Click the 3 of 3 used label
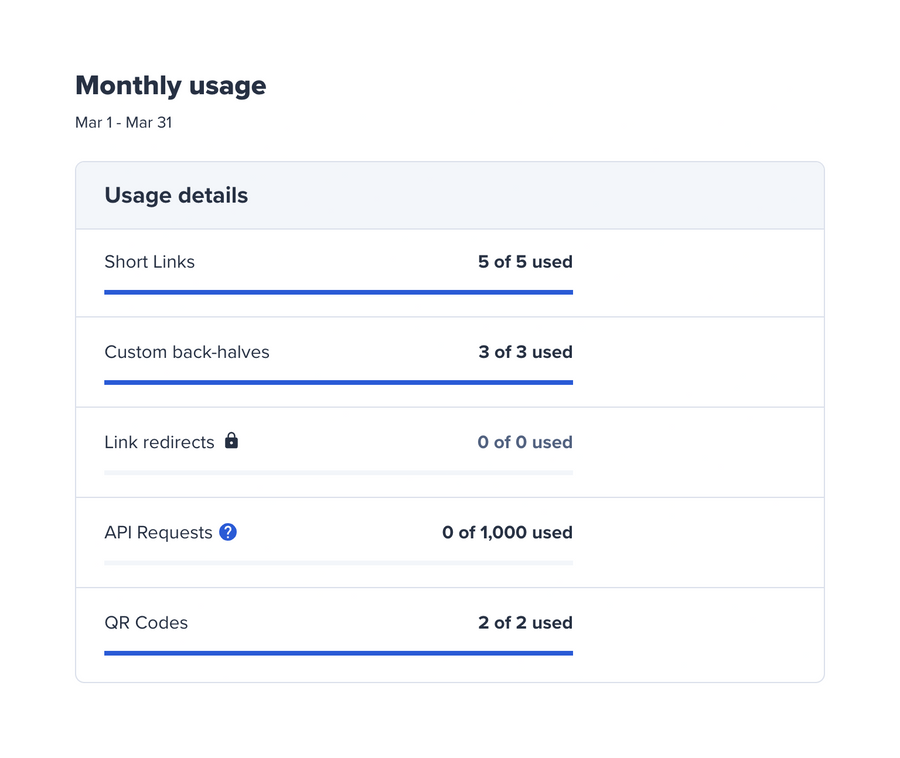The image size is (900, 758). click(524, 352)
